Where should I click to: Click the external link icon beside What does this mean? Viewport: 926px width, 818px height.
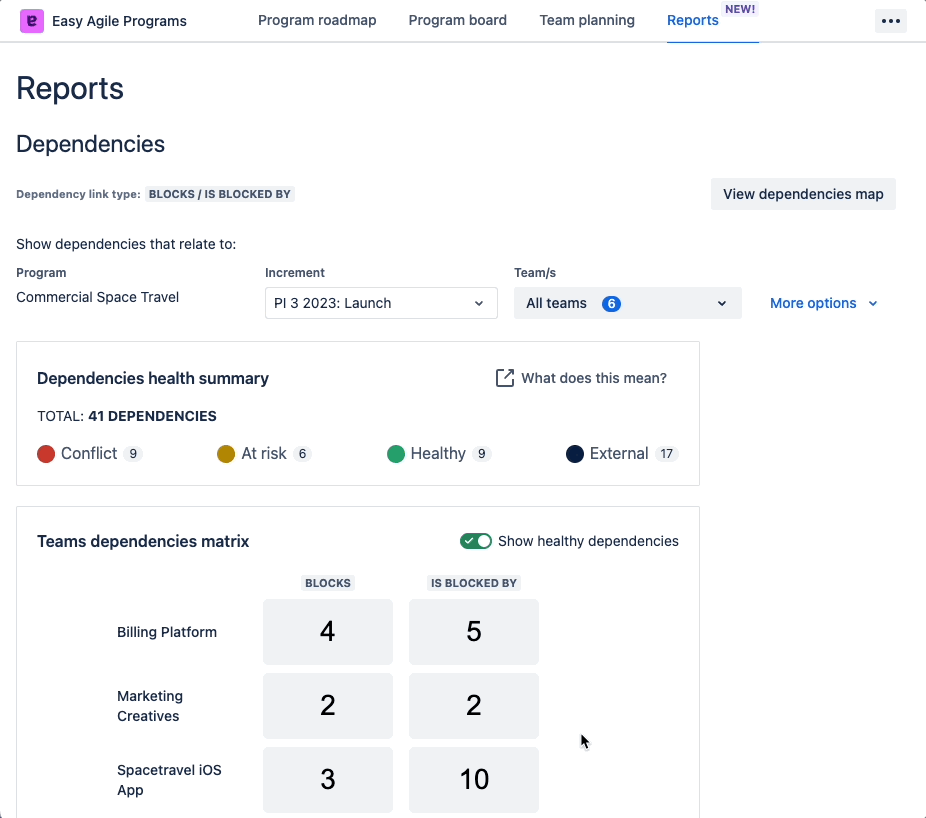[507, 378]
